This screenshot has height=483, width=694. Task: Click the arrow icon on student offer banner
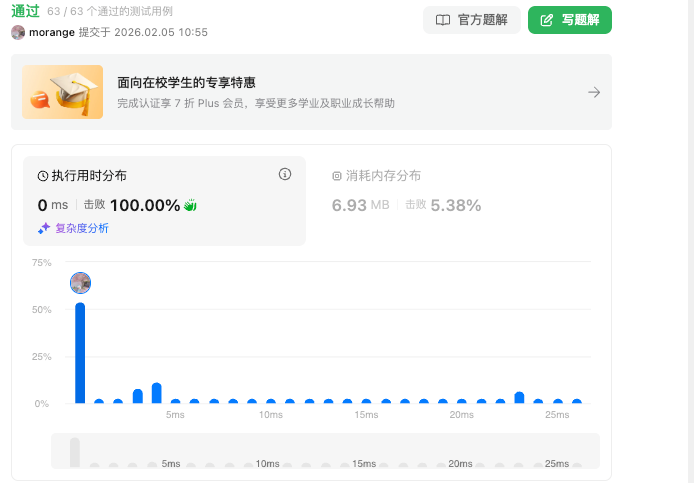[x=594, y=92]
